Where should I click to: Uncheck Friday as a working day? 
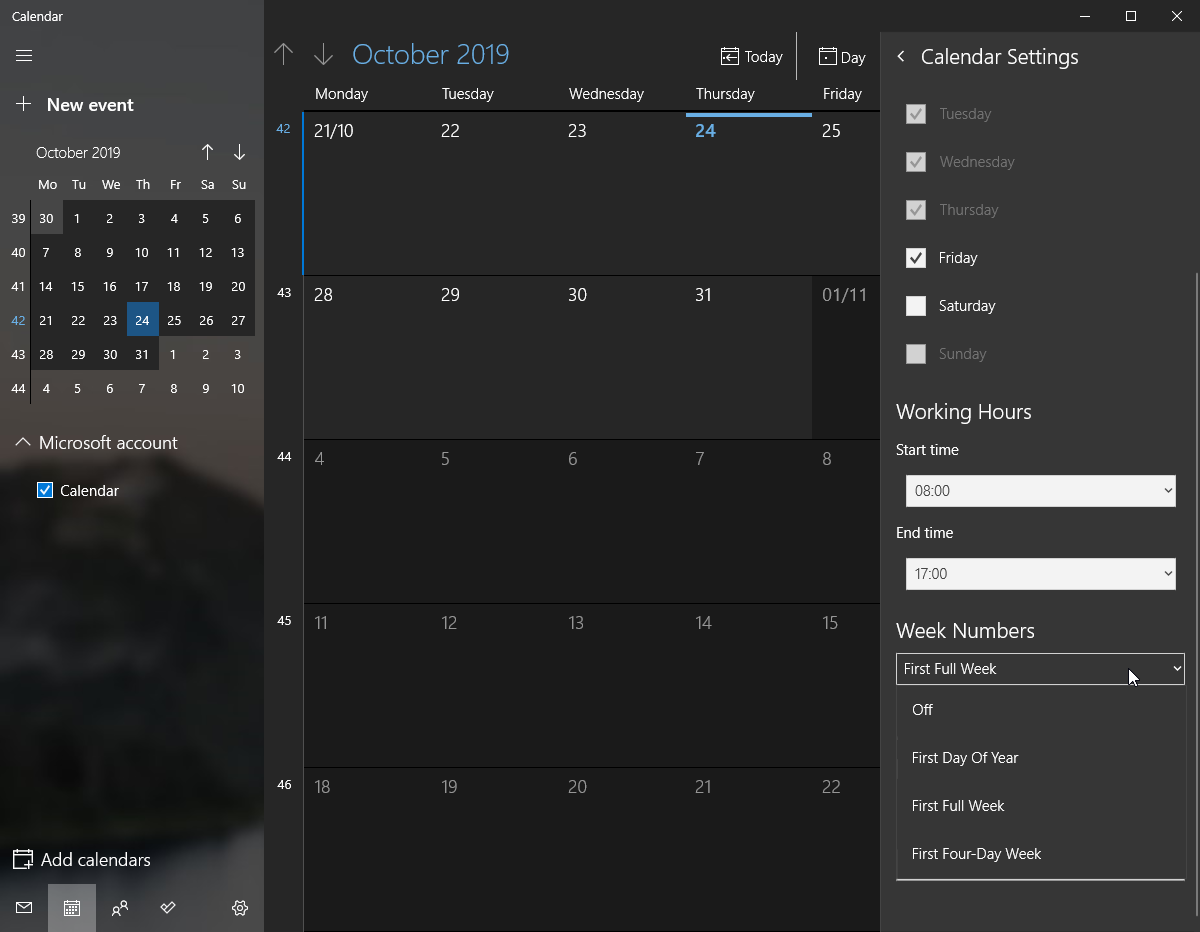coord(916,258)
